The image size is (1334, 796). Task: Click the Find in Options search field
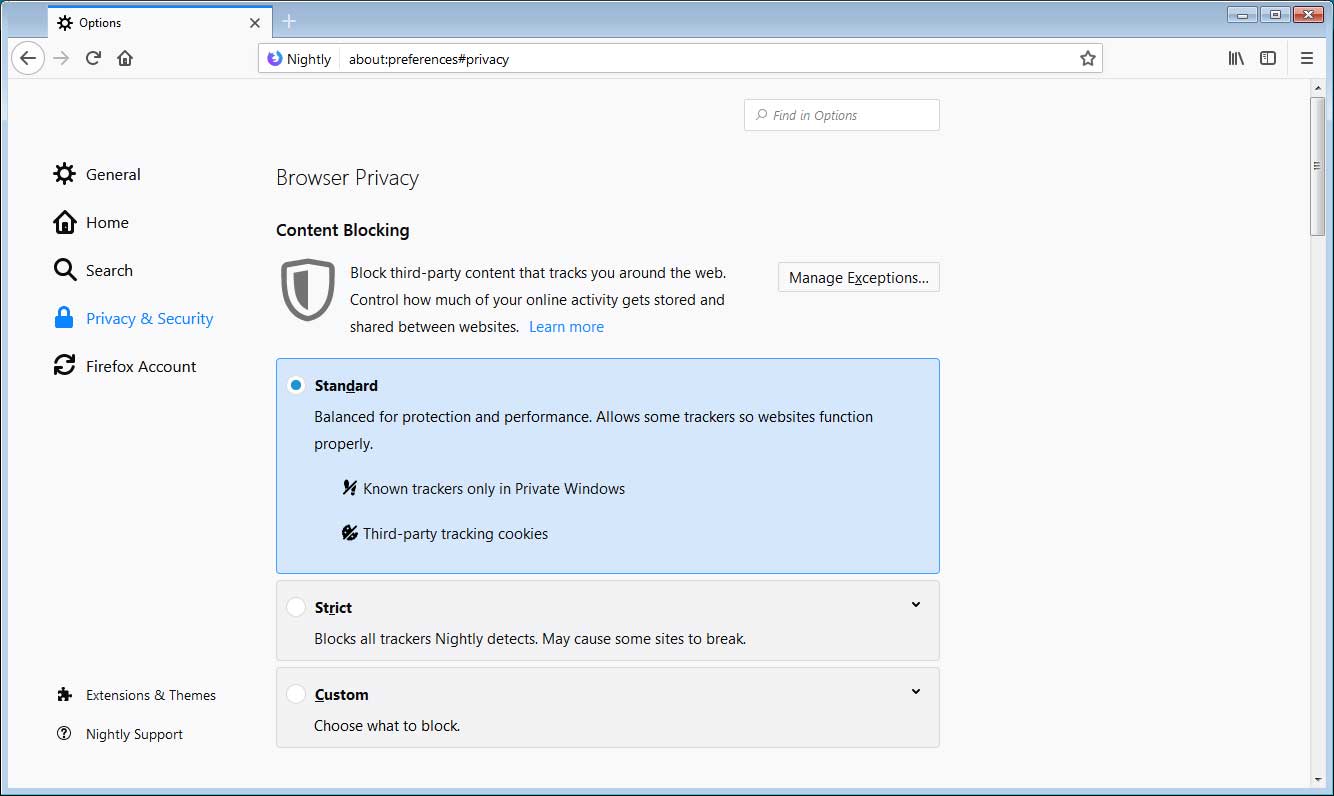click(842, 115)
